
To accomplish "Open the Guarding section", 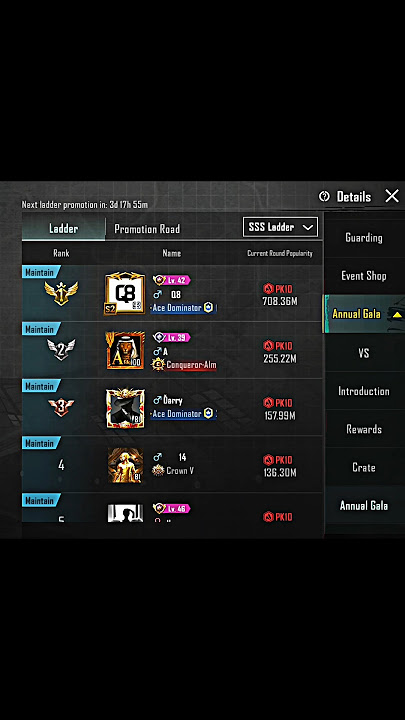I will 364,237.
